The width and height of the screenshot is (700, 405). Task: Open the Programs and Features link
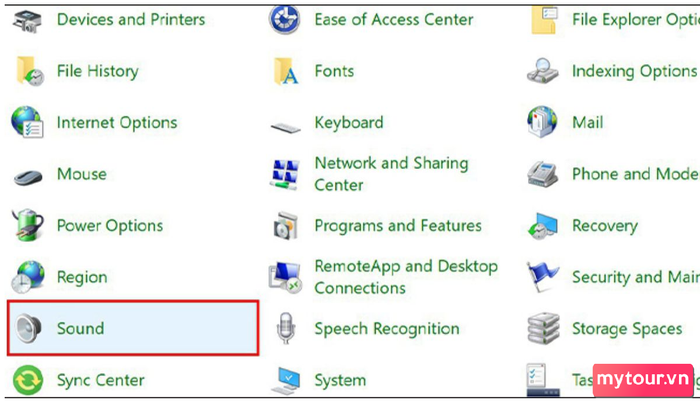(x=398, y=226)
